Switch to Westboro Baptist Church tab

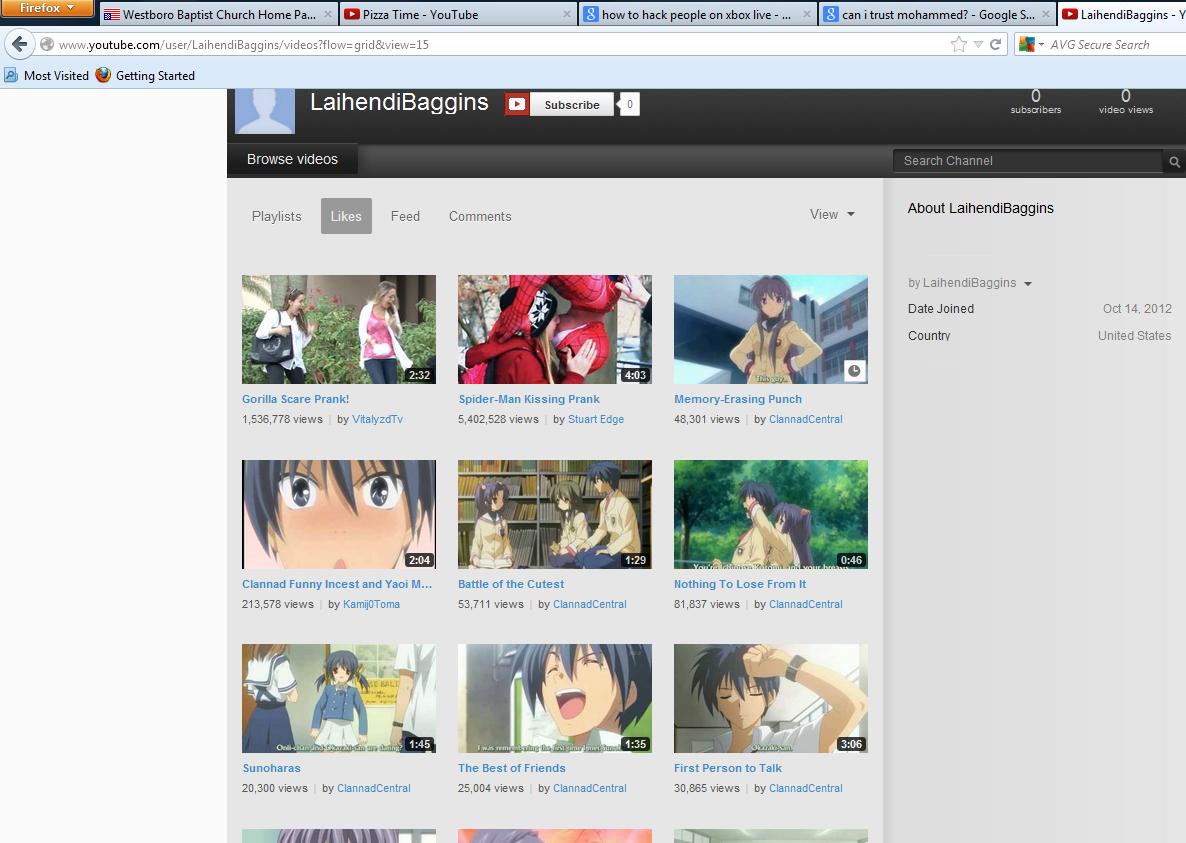click(219, 14)
